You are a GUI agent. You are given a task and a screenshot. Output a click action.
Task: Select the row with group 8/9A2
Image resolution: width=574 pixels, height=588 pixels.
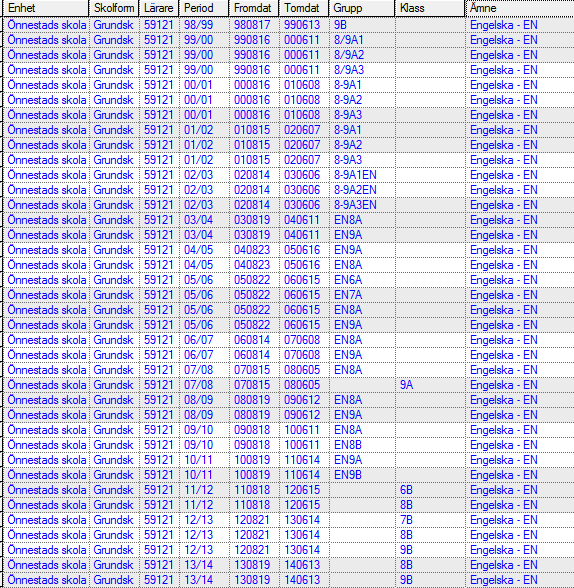pyautogui.click(x=288, y=55)
